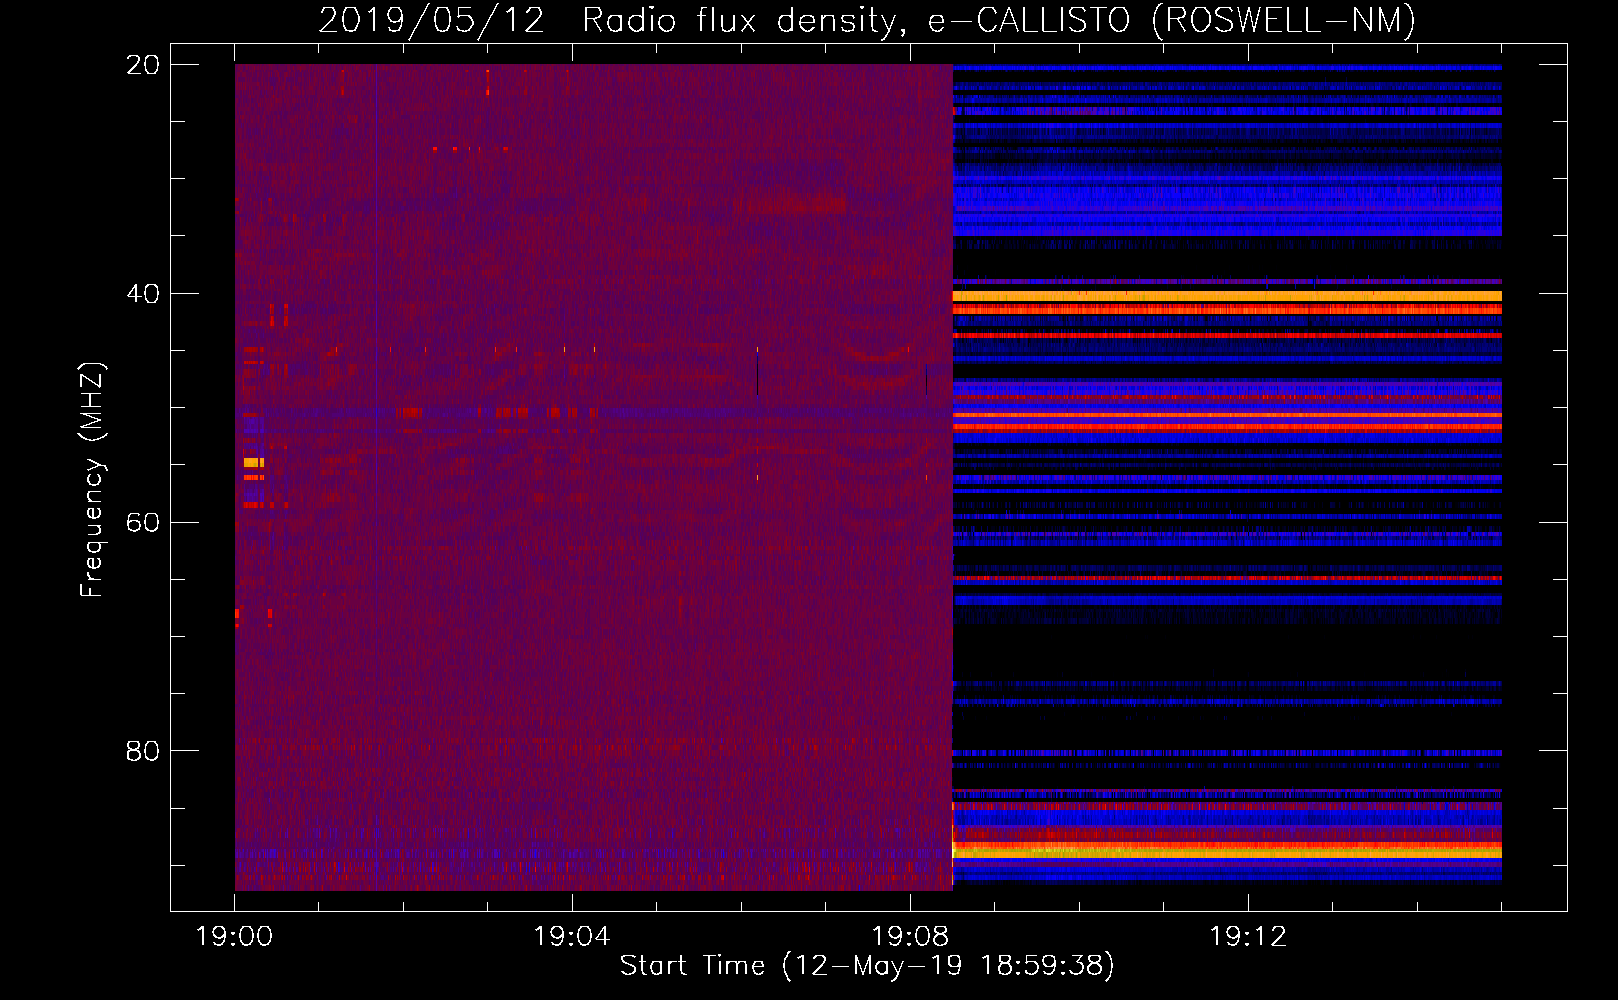Click the "20" frequency tick label
Image resolution: width=1618 pixels, height=1000 pixels.
tap(143, 65)
